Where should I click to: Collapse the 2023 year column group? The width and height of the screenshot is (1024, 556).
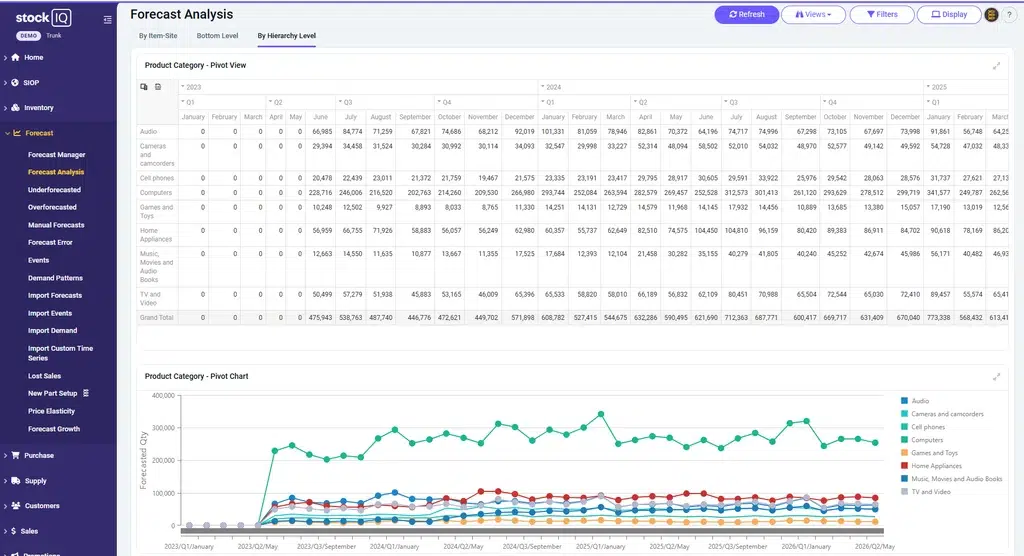(x=183, y=87)
